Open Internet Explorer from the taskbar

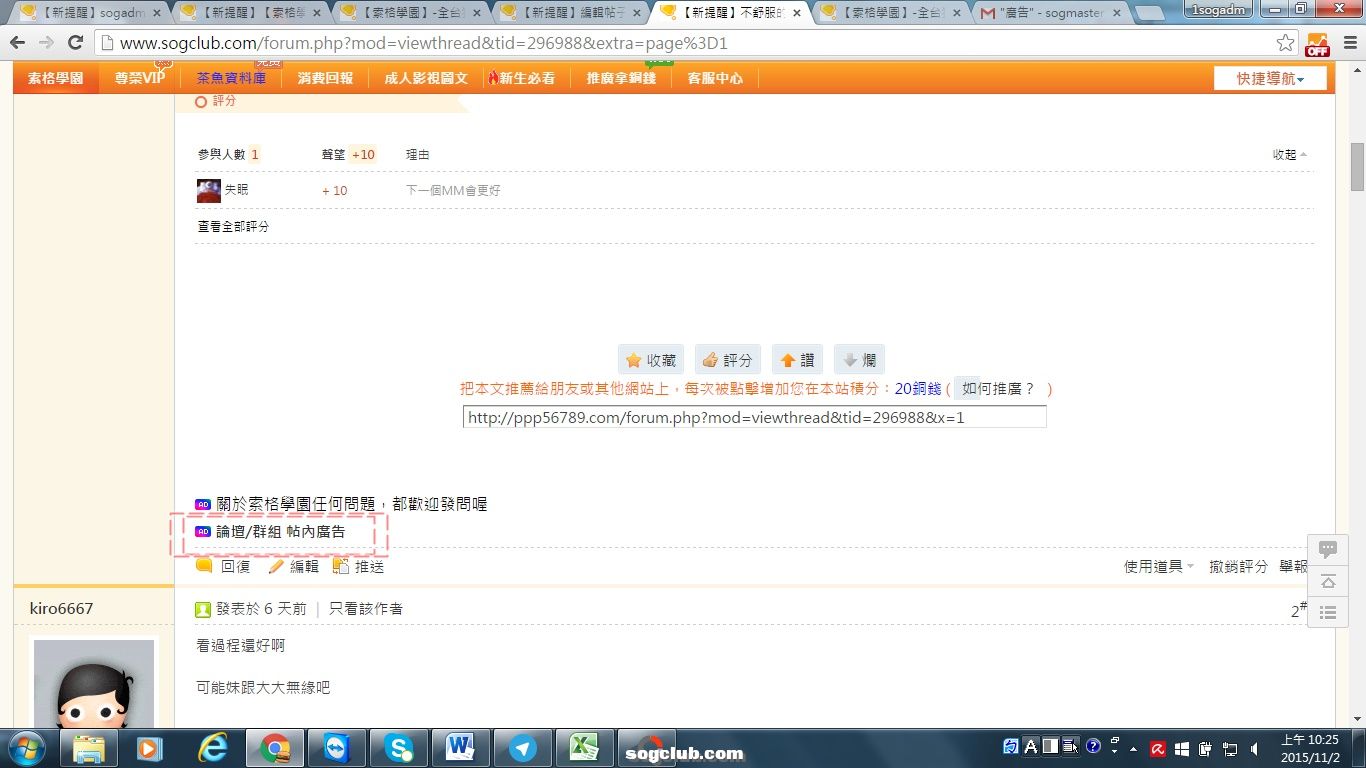click(212, 748)
